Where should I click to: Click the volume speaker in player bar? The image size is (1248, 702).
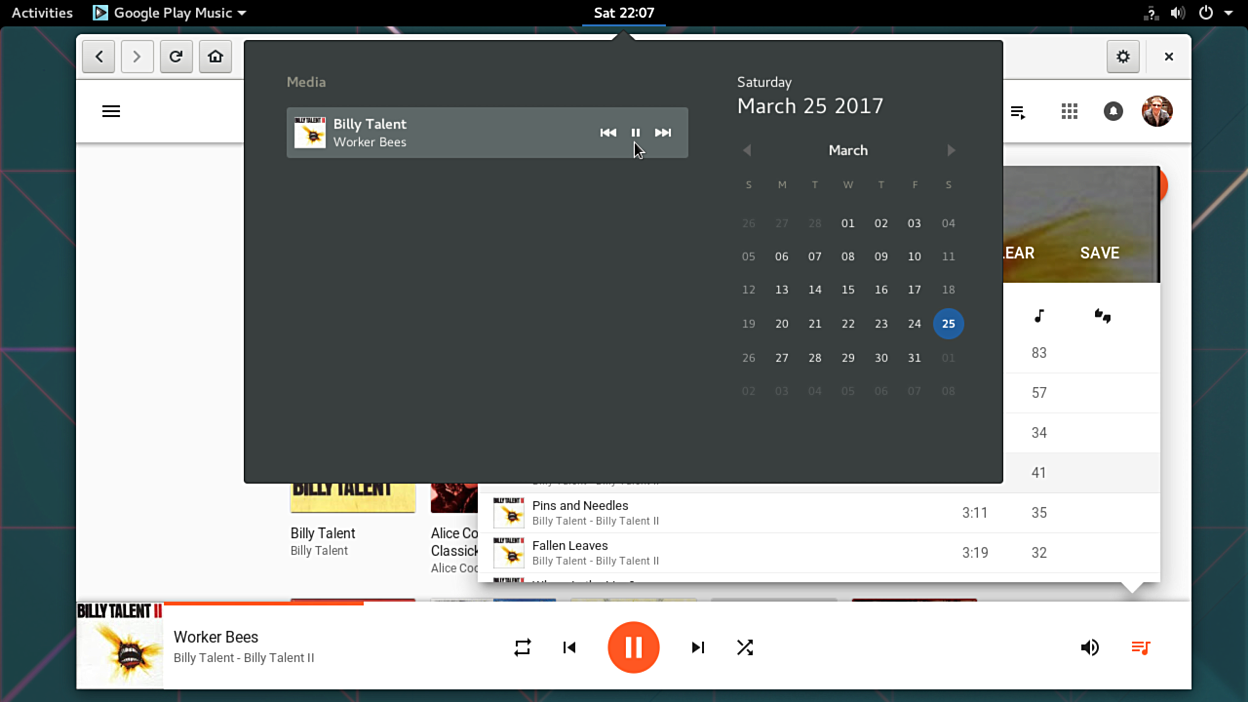tap(1090, 648)
